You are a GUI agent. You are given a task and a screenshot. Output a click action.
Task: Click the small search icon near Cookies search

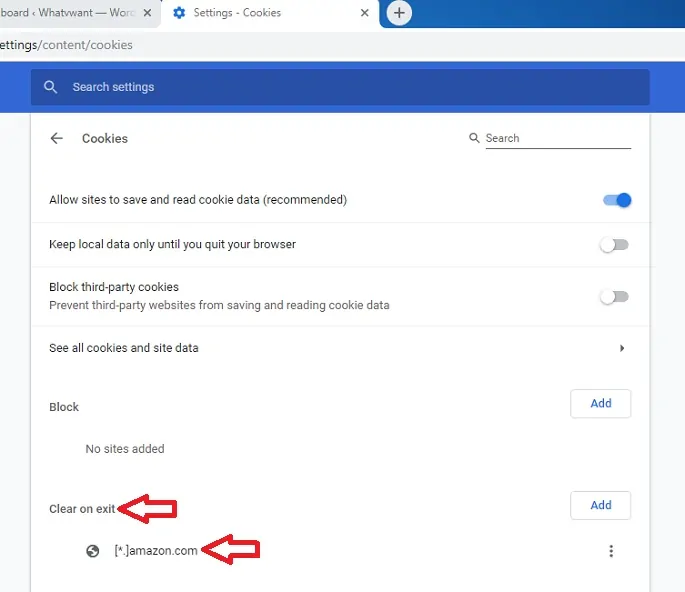[x=474, y=138]
